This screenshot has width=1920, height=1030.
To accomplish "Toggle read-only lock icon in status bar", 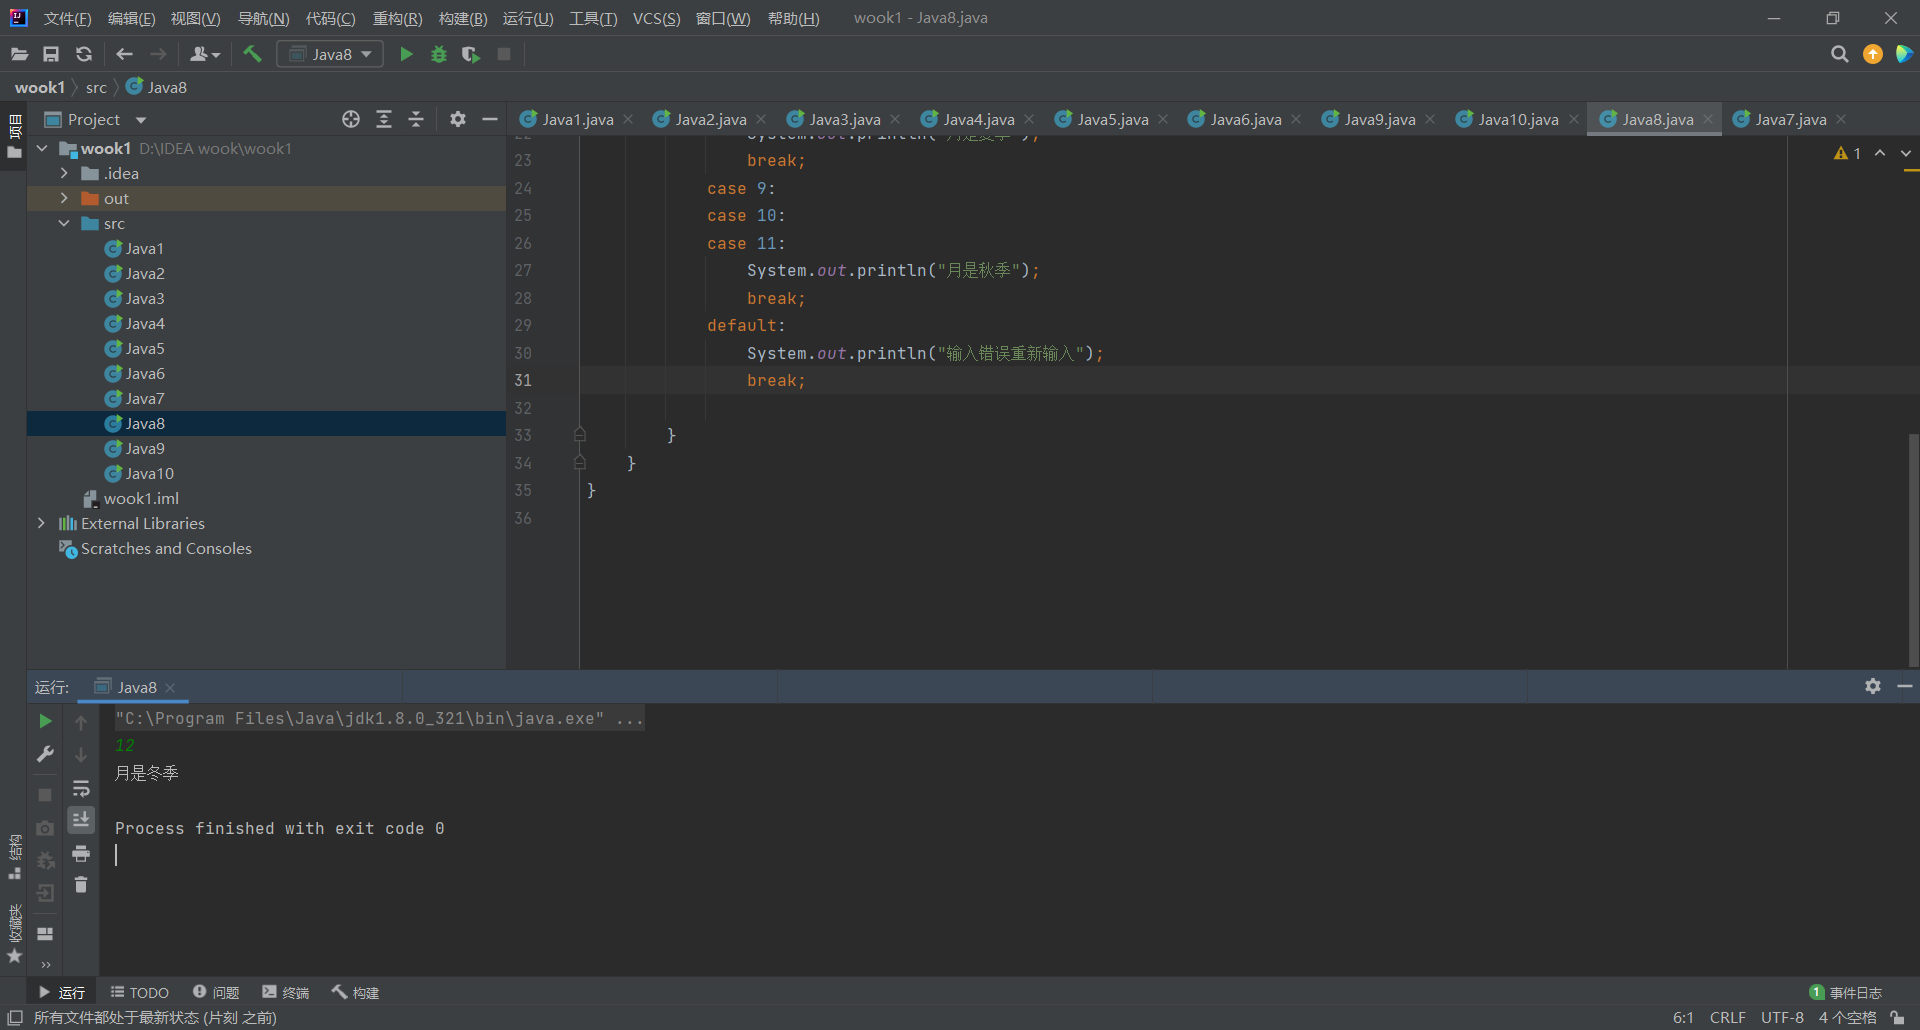I will [1897, 1017].
